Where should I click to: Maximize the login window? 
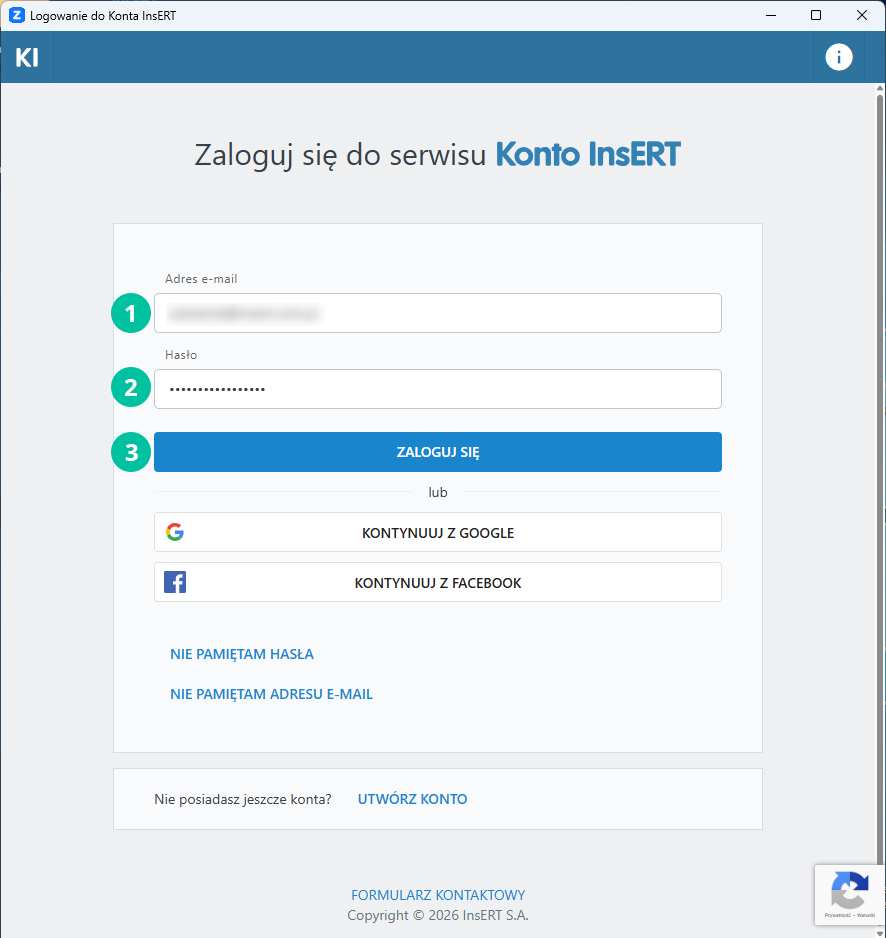click(x=816, y=15)
